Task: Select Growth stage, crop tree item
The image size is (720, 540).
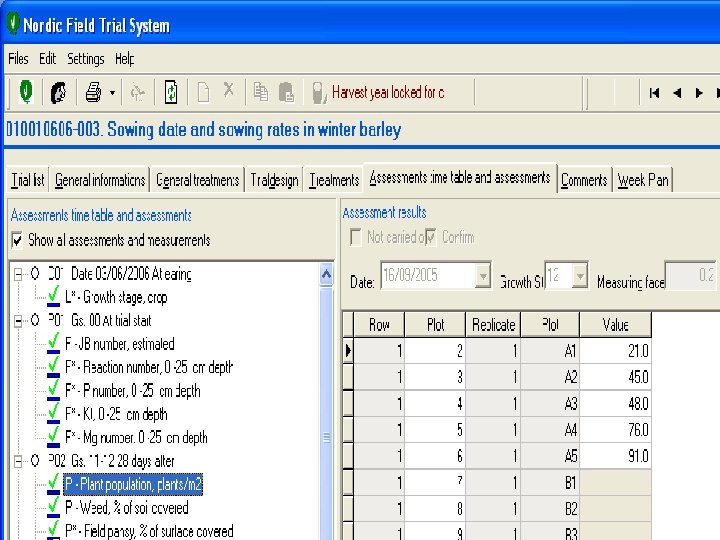Action: (x=116, y=298)
